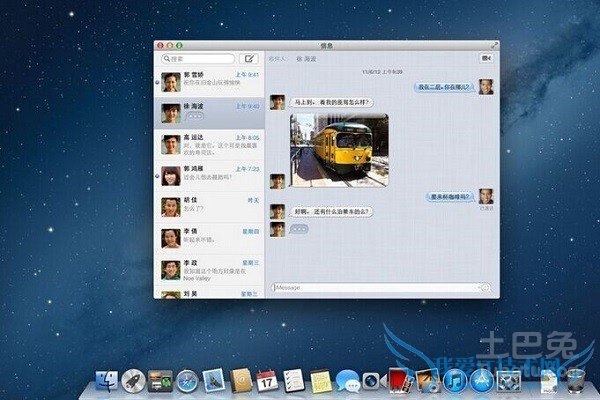Open the App Store from the Dock

click(x=481, y=380)
